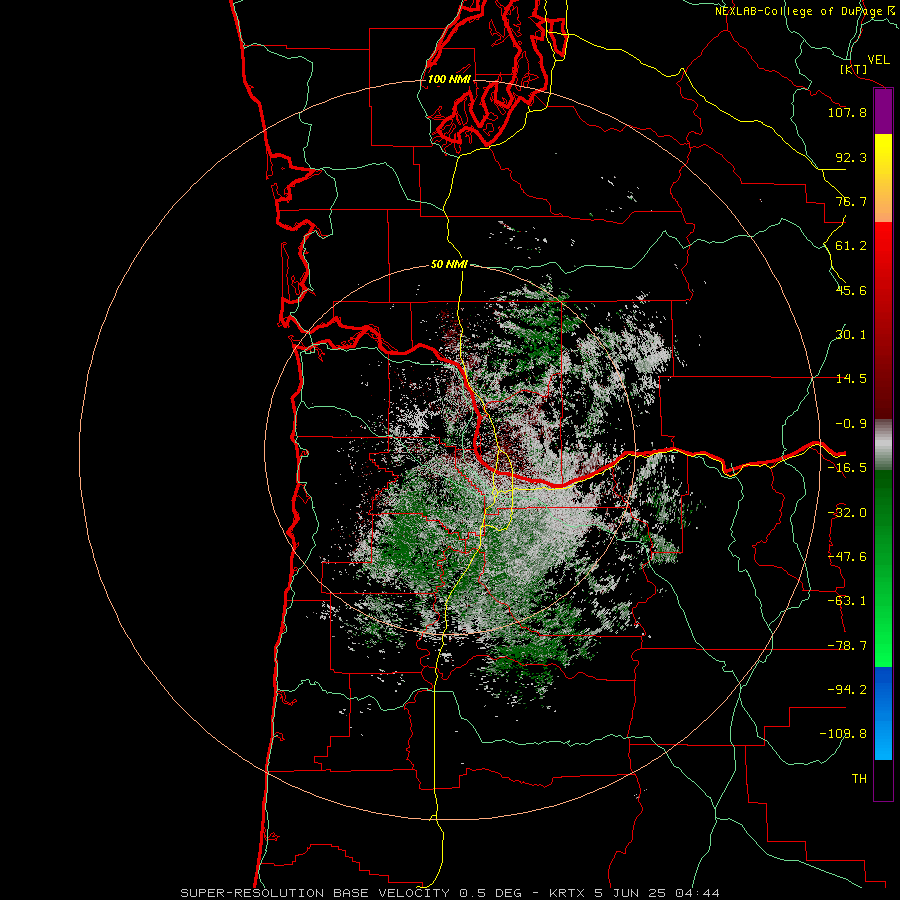Click the -78.7 velocity scale value
This screenshot has height=900, width=900.
pos(847,646)
